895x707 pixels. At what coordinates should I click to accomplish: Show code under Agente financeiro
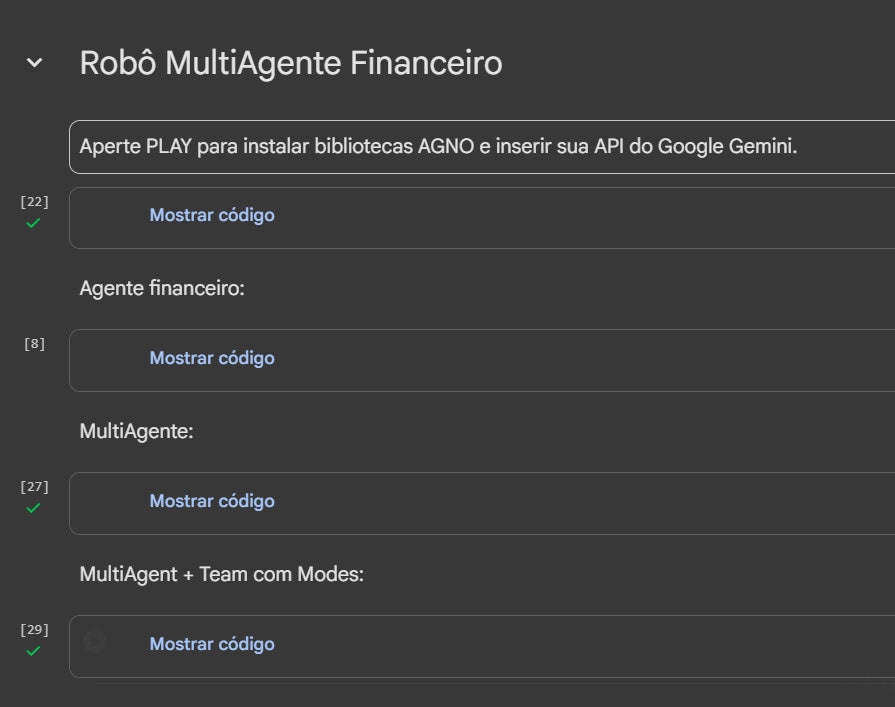coord(211,358)
